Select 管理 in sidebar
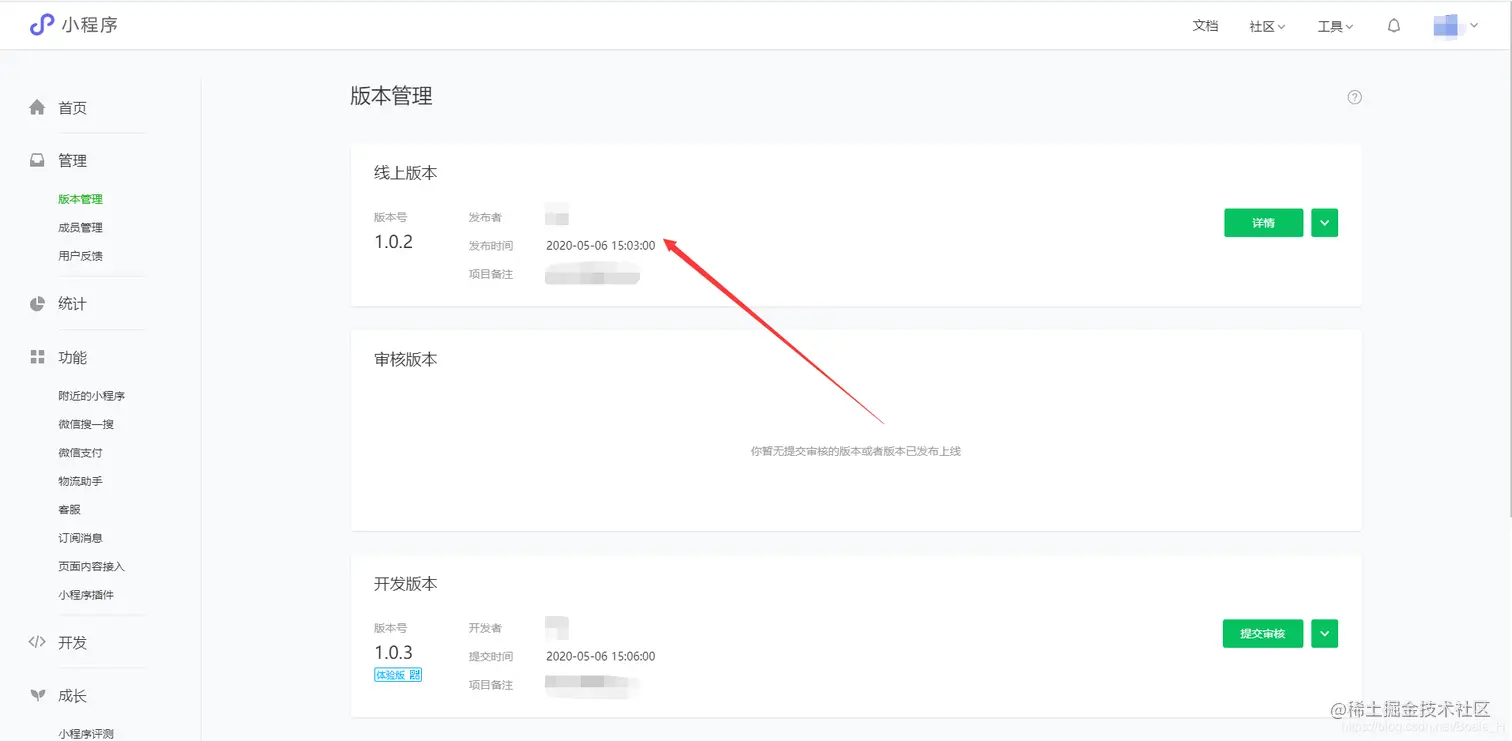The height and width of the screenshot is (741, 1512). point(73,160)
